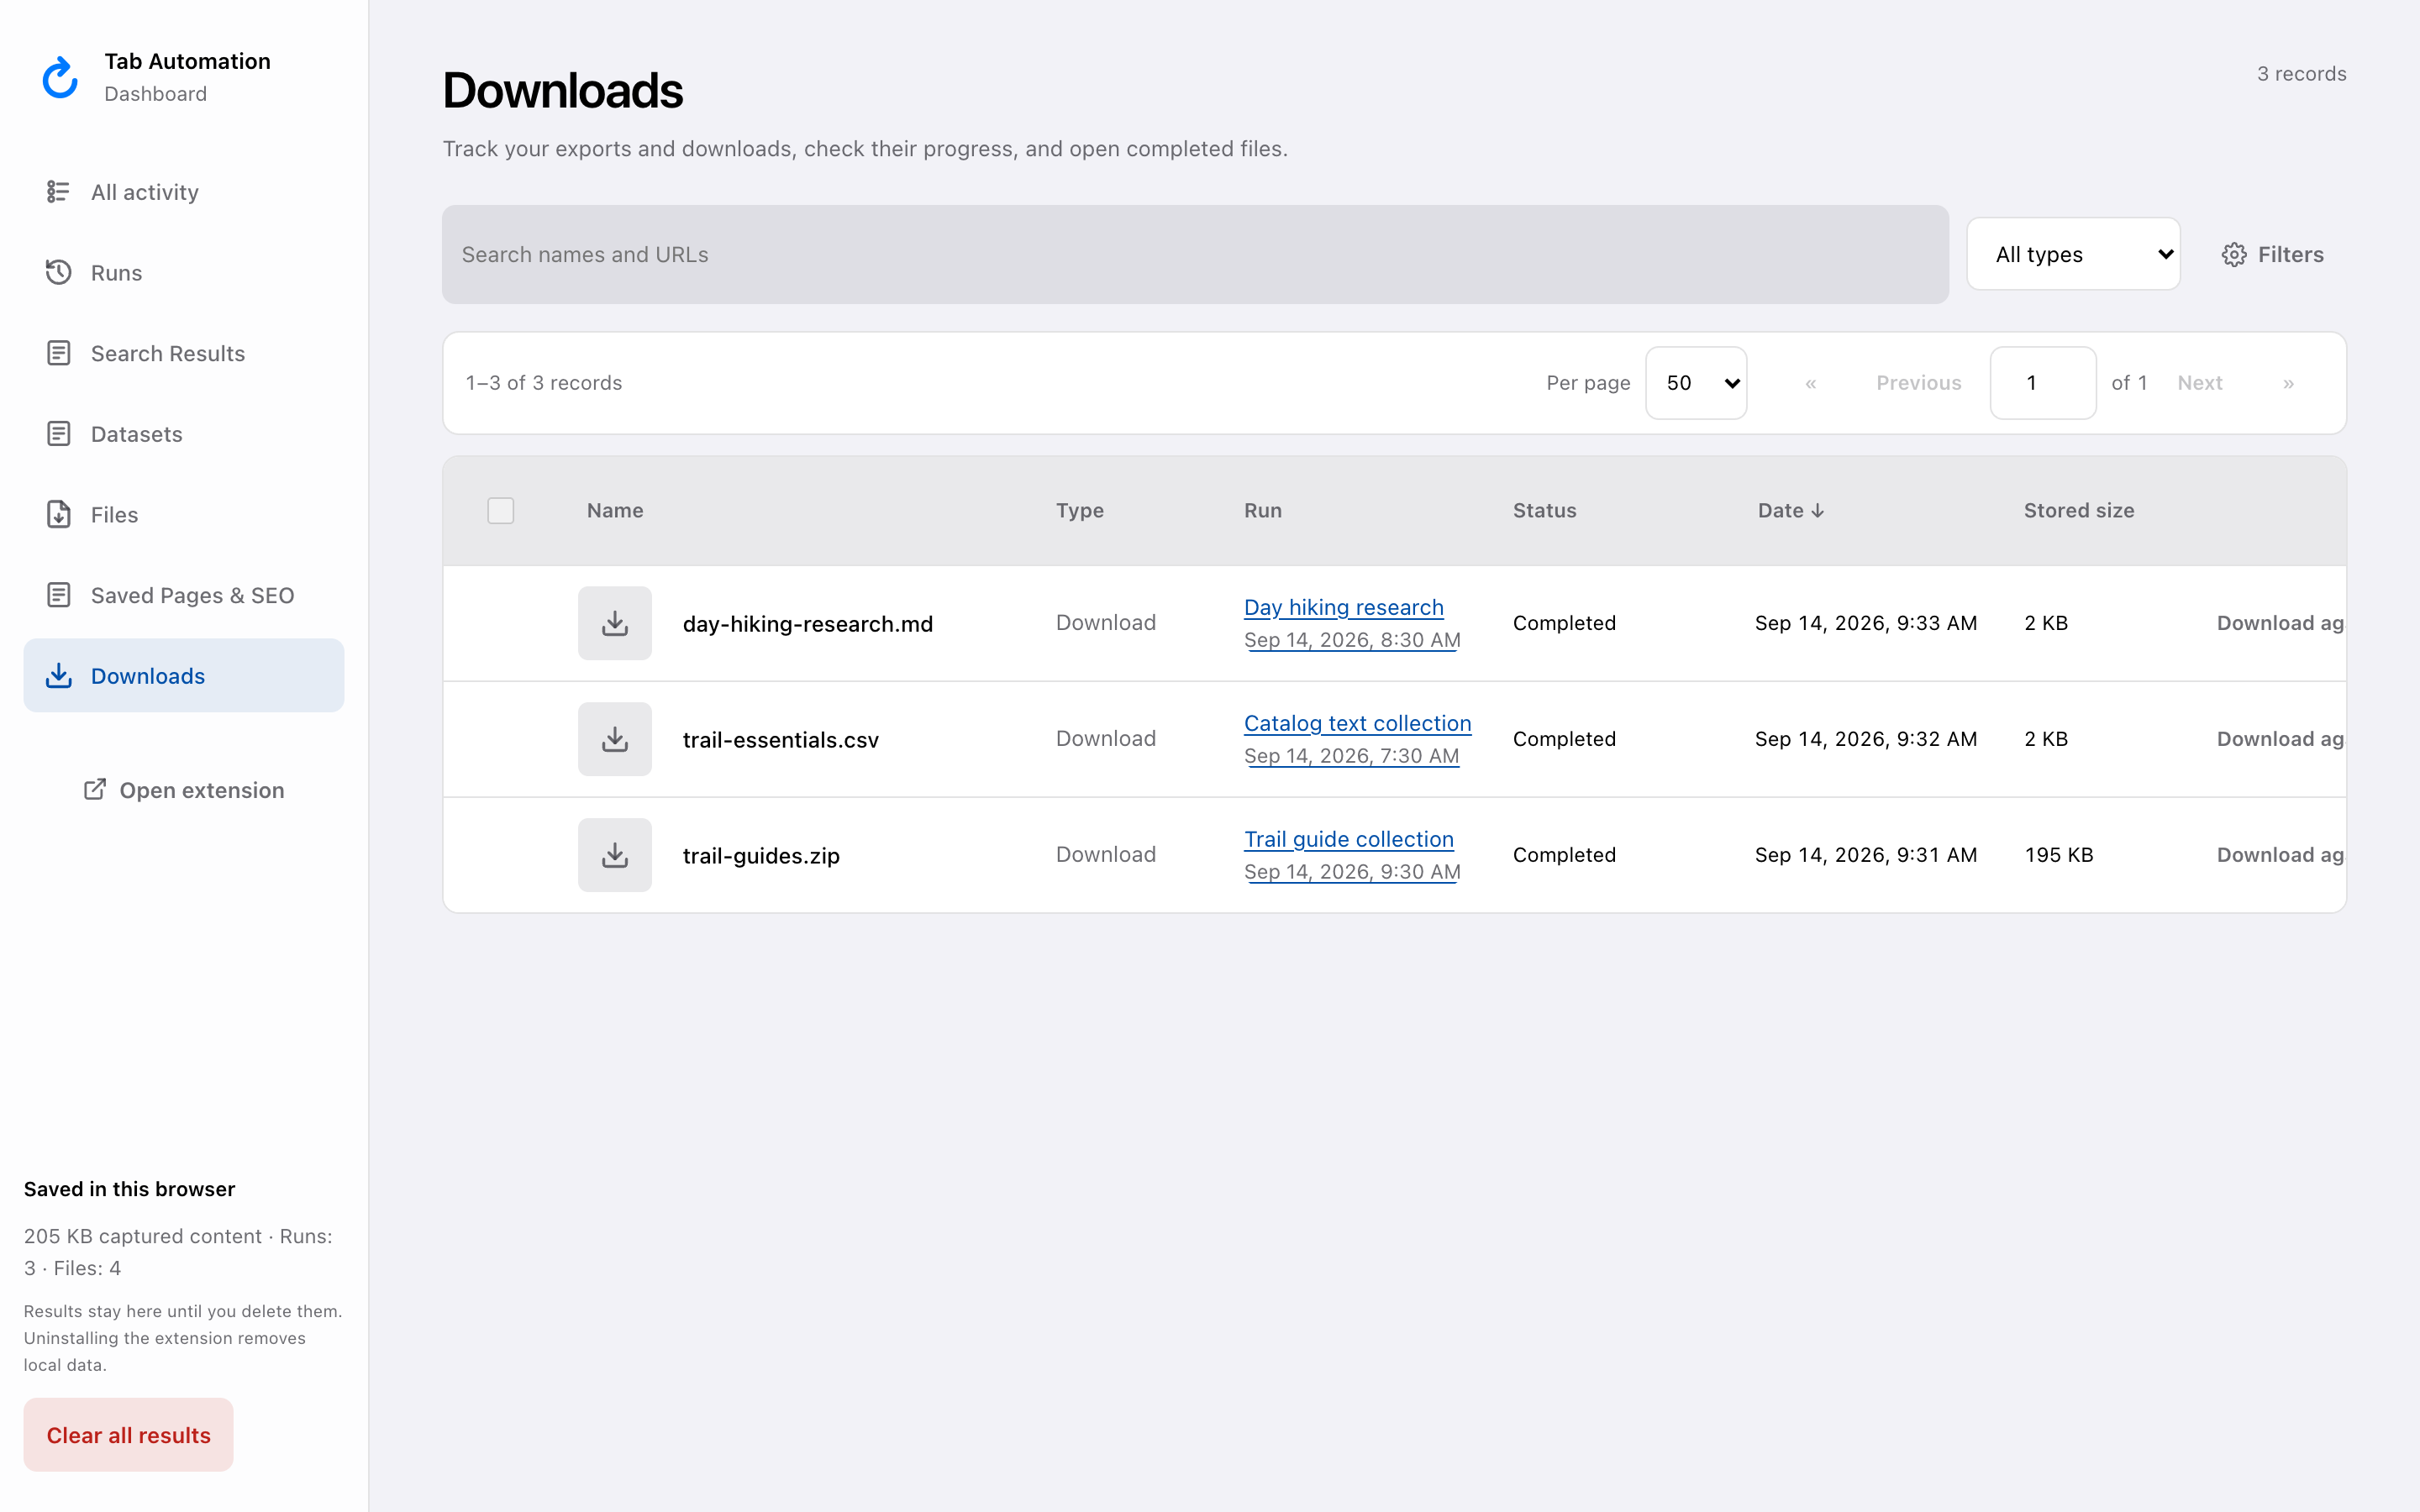The image size is (2420, 1512).
Task: Click download icon beside day-hiking-research.md
Action: pyautogui.click(x=615, y=623)
